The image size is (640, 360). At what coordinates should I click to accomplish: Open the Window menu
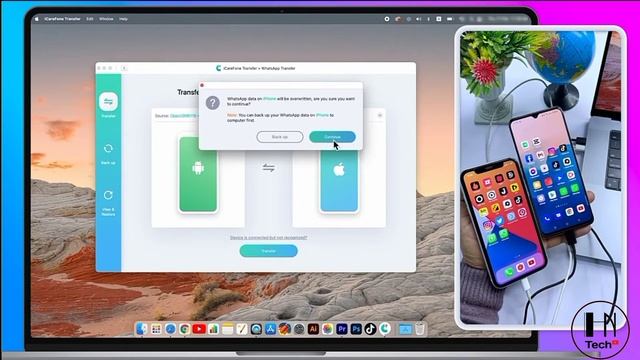[x=106, y=19]
